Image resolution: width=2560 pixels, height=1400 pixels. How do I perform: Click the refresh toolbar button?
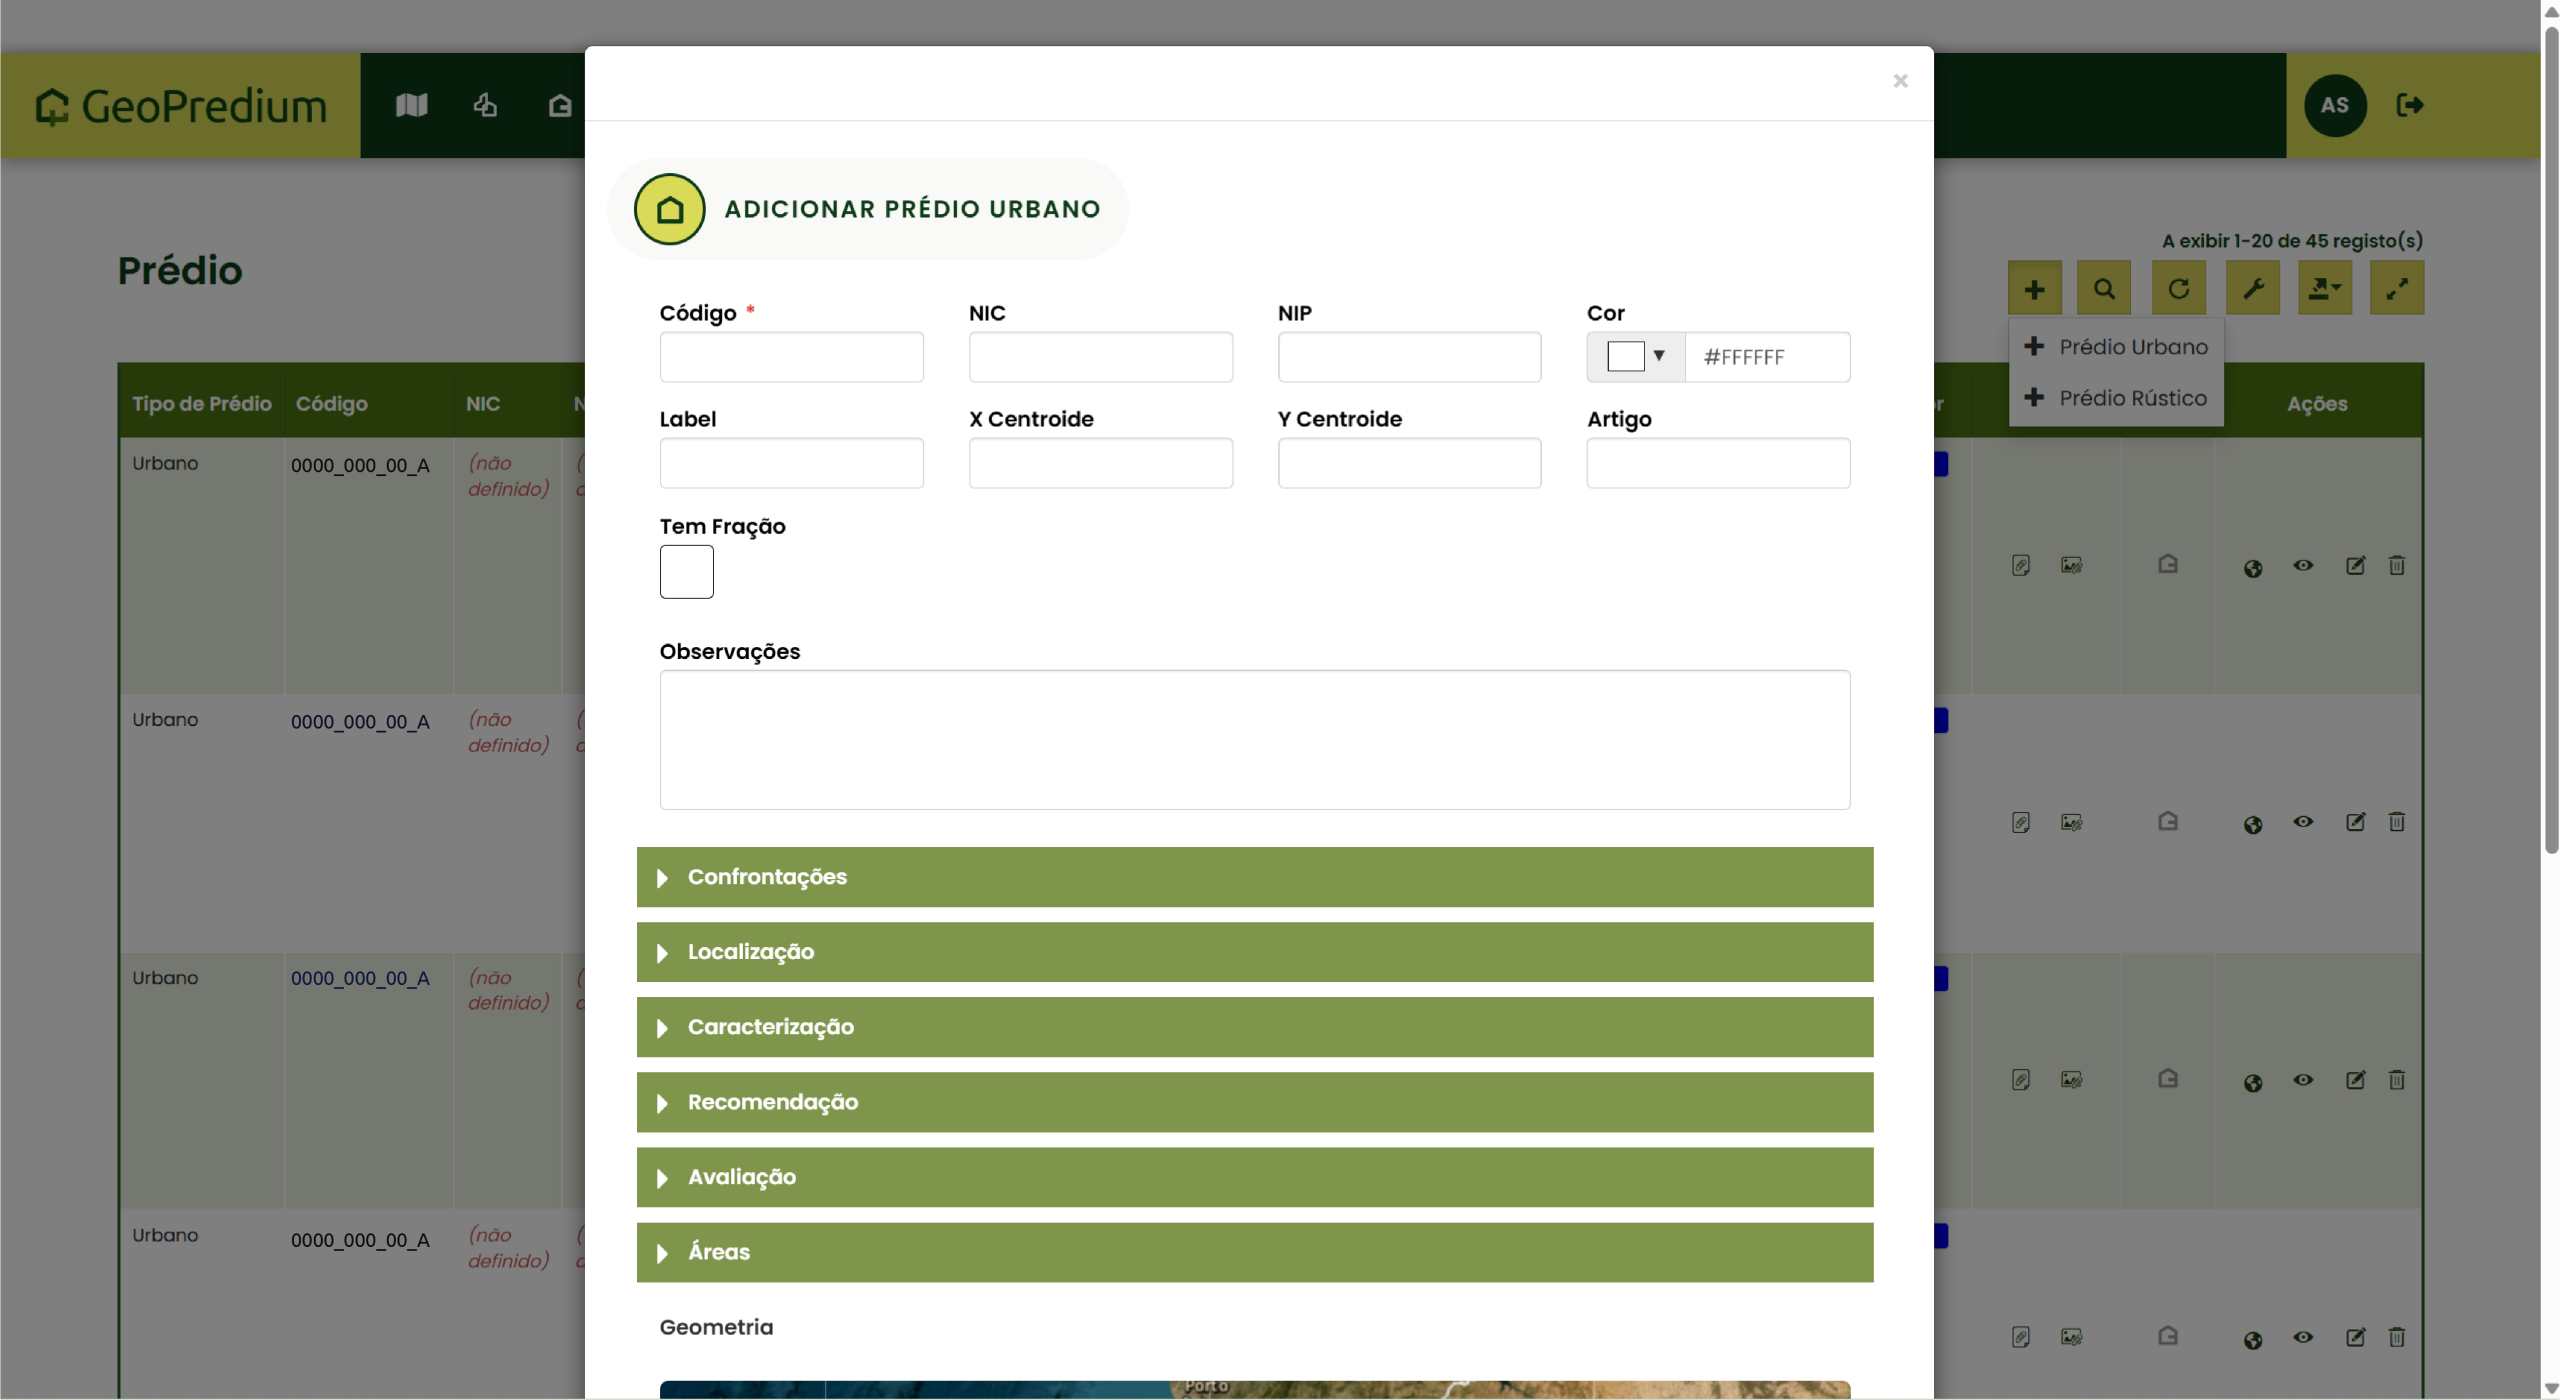tap(2178, 289)
